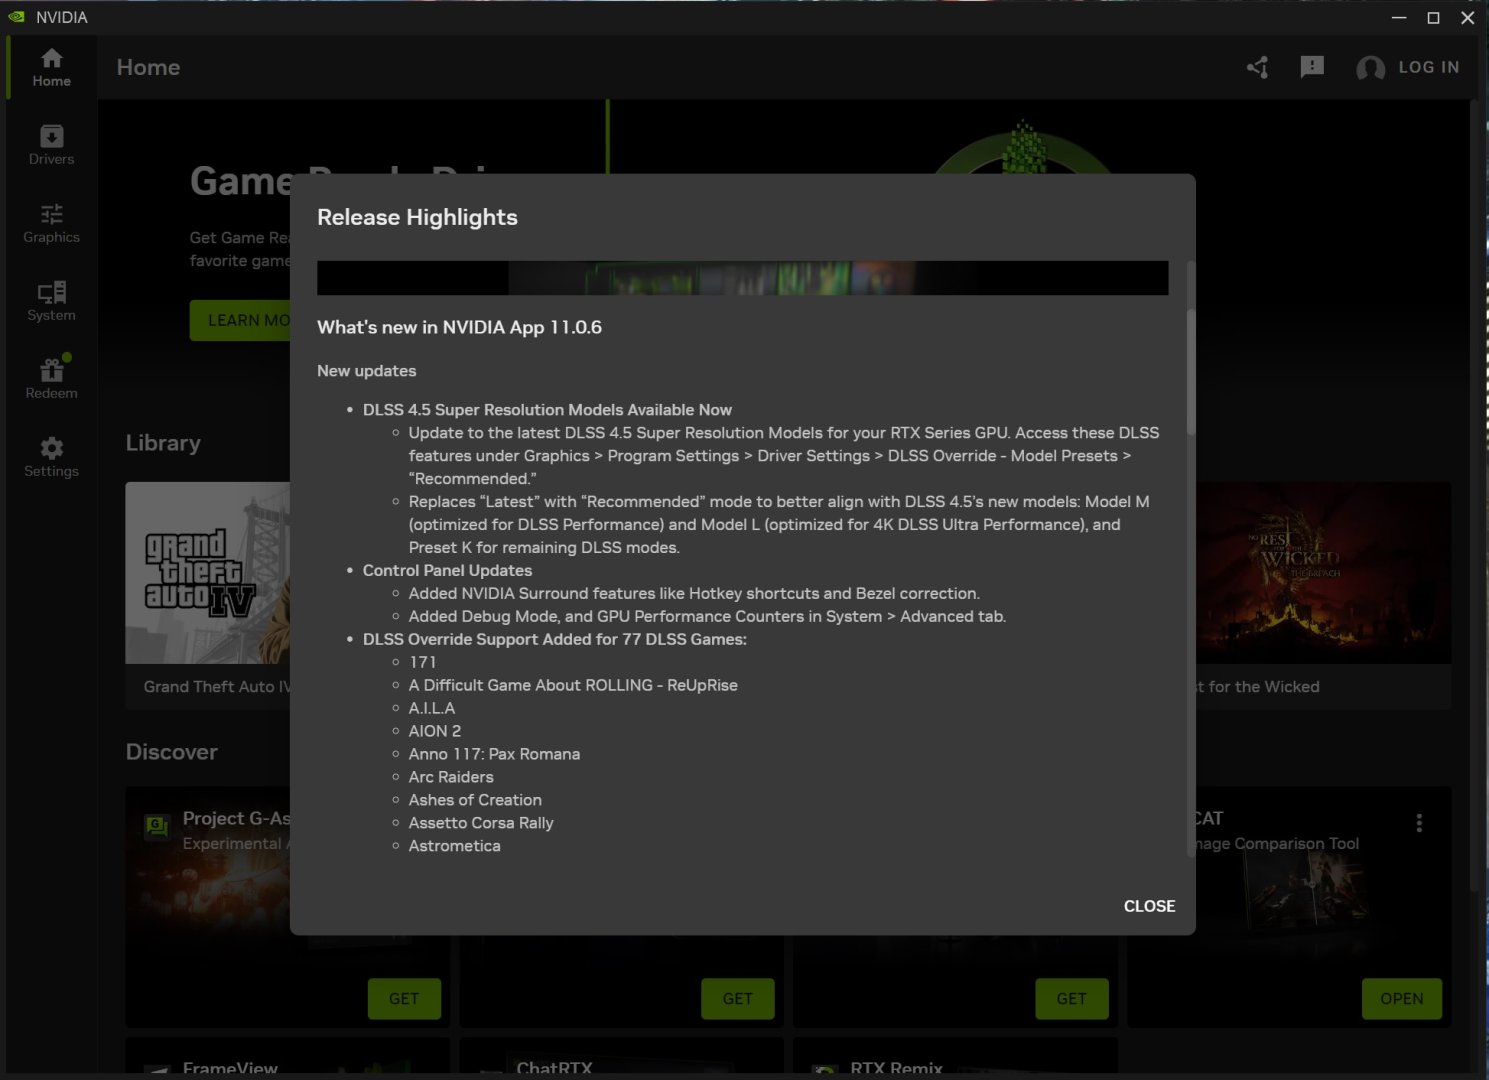Viewport: 1489px width, 1080px height.
Task: Expand the Library section
Action: click(x=163, y=442)
